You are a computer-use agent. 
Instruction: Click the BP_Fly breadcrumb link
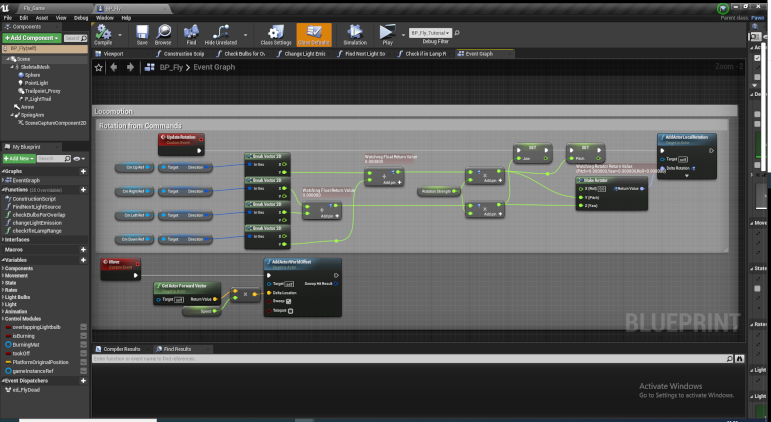[x=171, y=67]
